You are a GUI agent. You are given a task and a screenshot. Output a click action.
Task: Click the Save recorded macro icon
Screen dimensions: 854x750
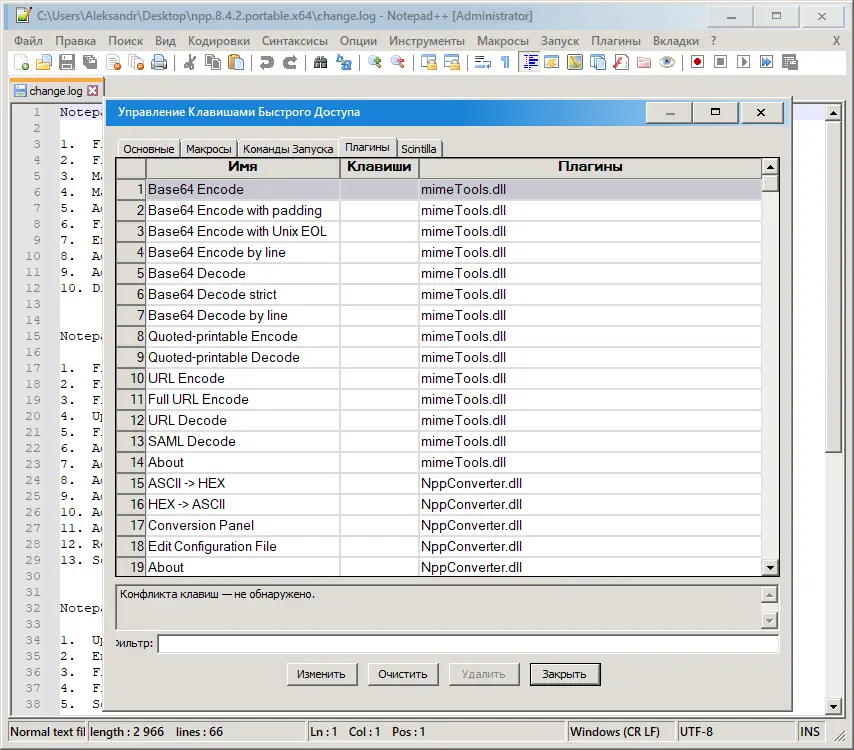(790, 62)
